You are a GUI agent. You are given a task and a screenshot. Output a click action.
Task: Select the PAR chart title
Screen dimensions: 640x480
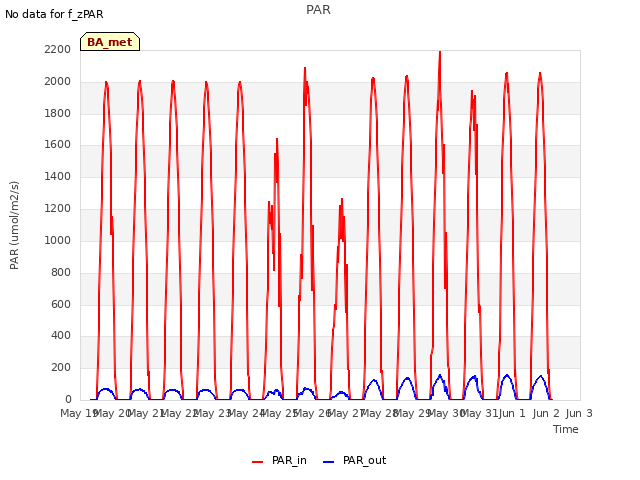tap(318, 10)
